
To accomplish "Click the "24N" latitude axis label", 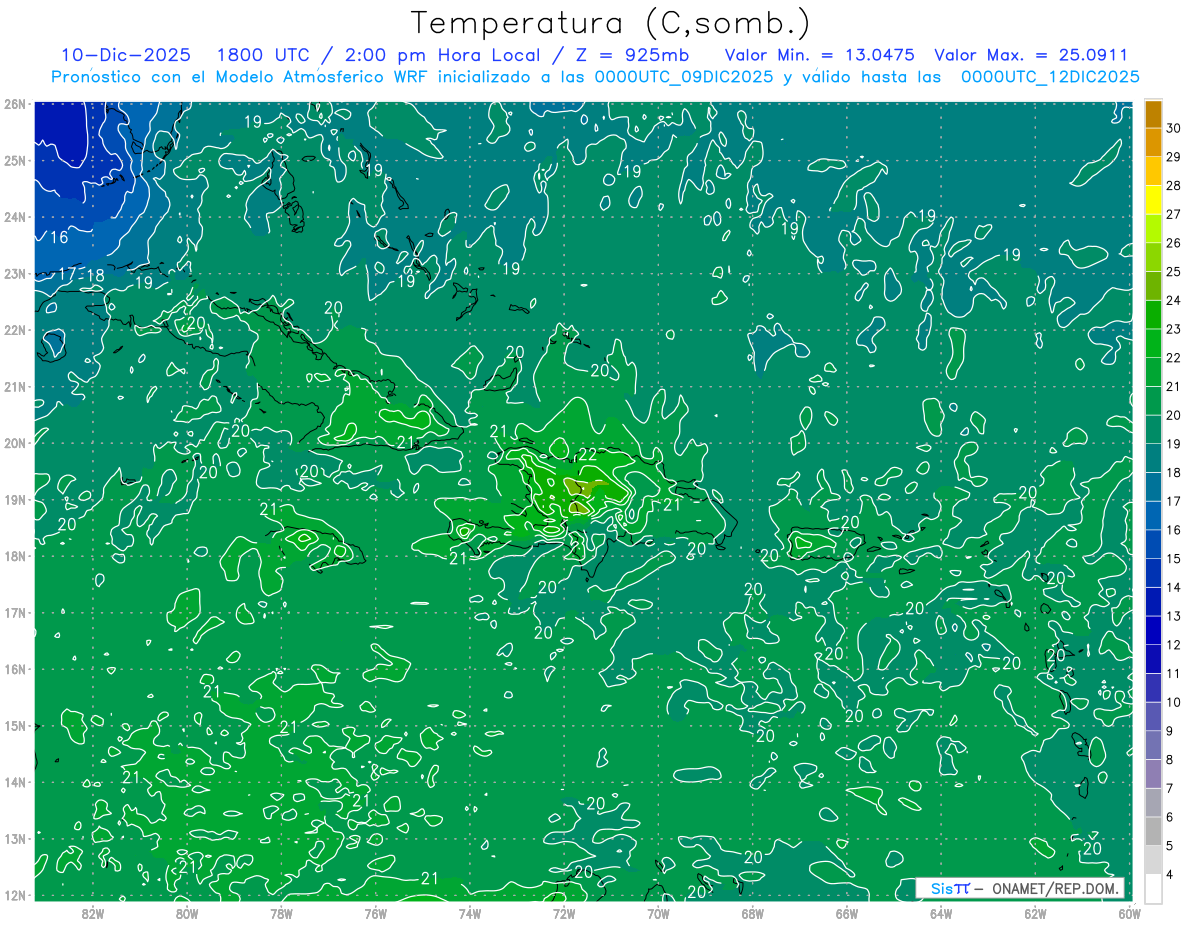I will [14, 217].
